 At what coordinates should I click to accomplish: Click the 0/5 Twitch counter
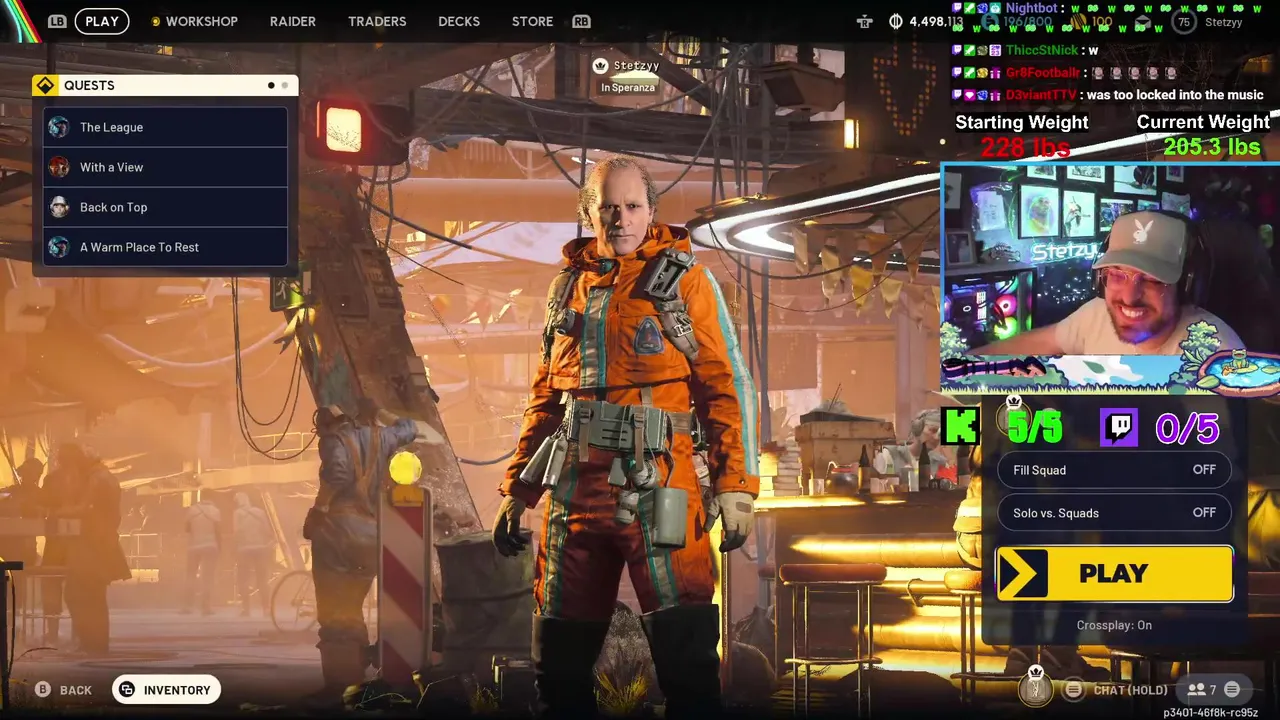pyautogui.click(x=1186, y=429)
